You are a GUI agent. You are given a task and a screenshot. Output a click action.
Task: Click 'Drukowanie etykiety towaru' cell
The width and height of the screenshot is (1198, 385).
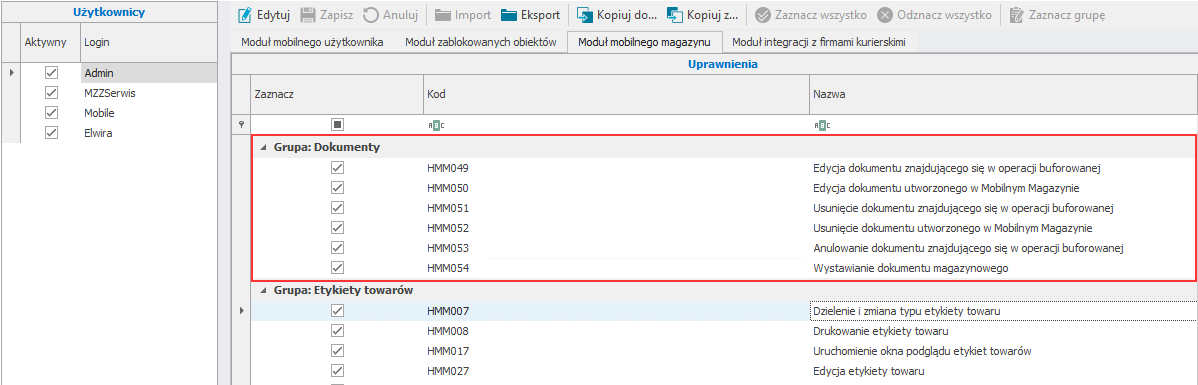[x=1002, y=332]
